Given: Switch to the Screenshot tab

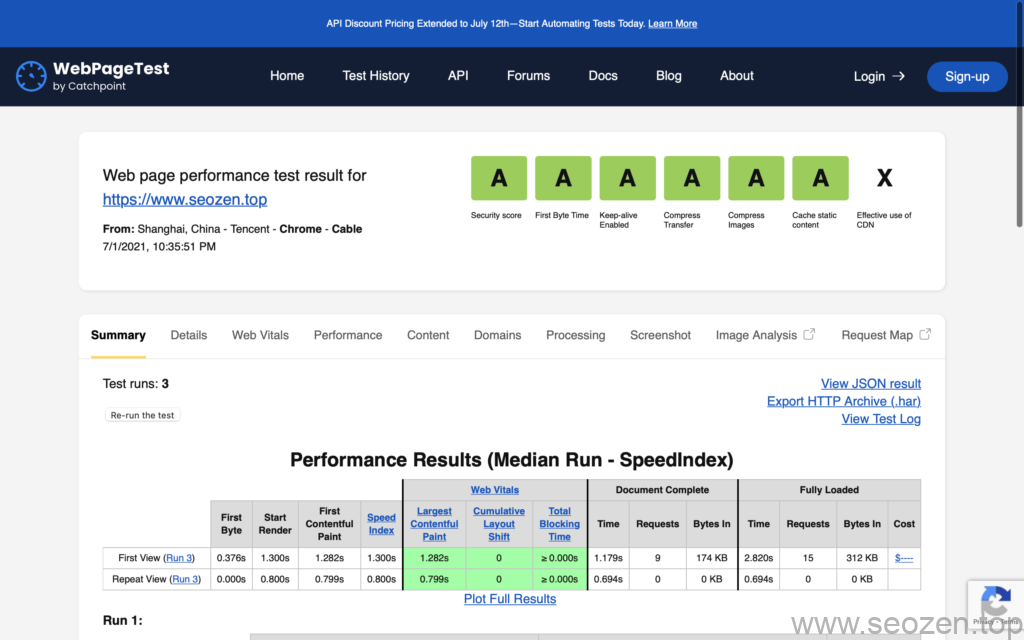Looking at the screenshot, I should 660,335.
